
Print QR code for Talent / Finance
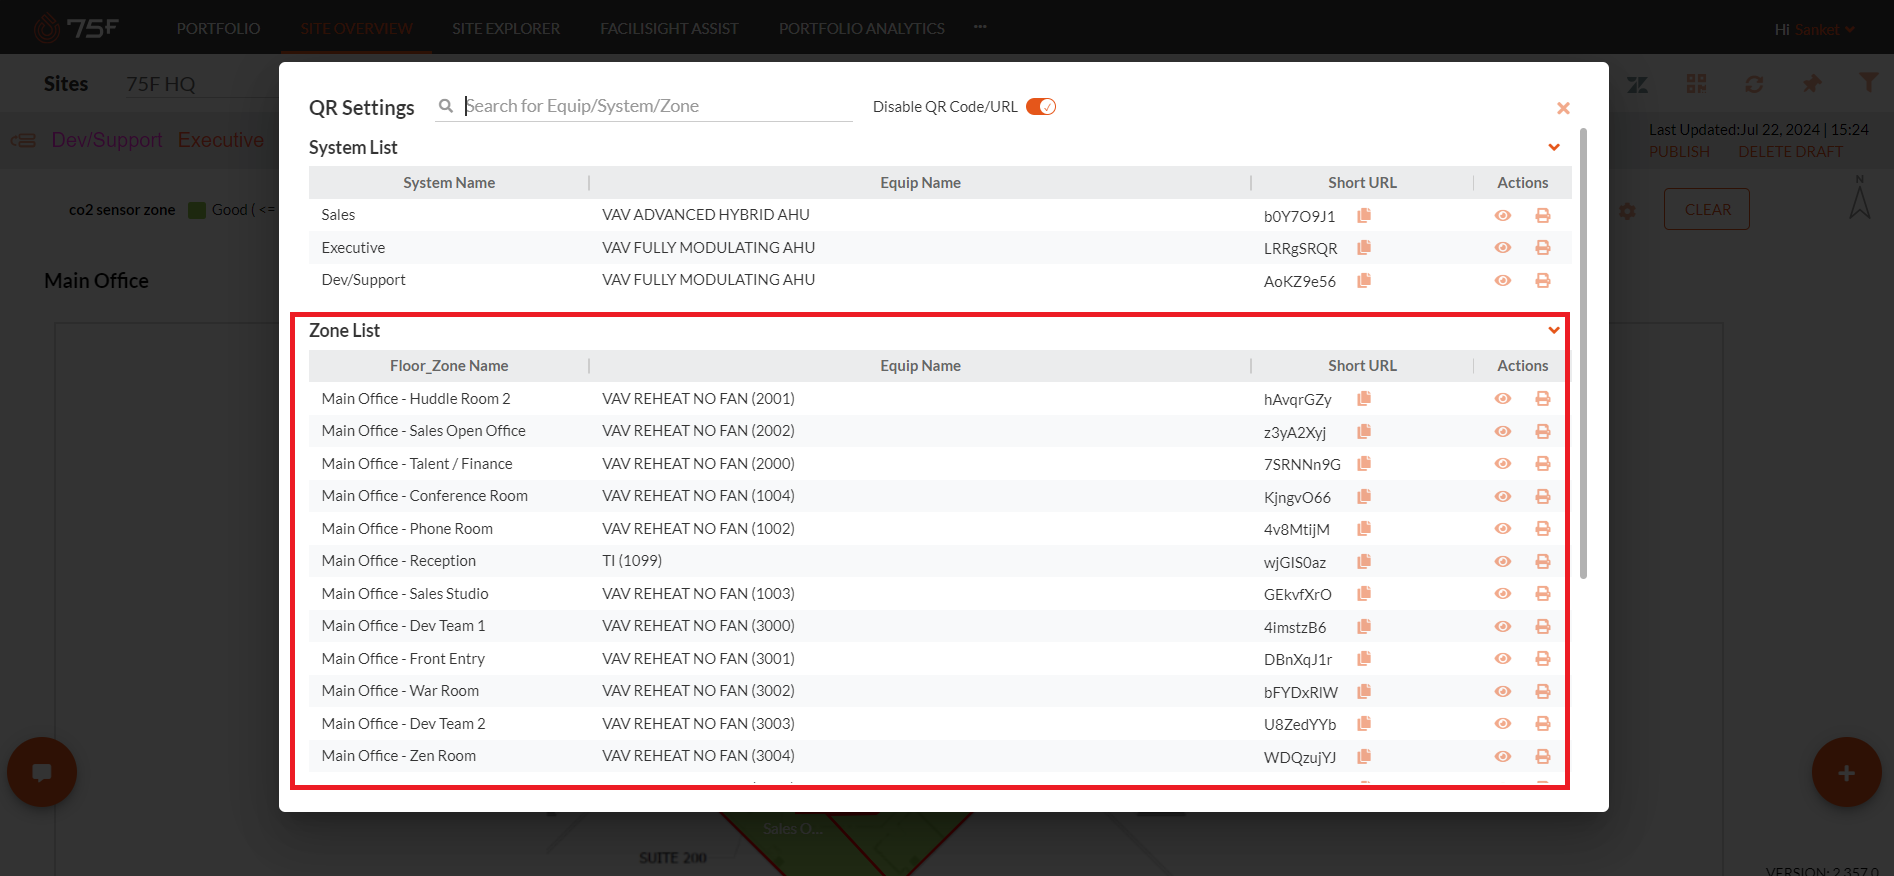1543,463
